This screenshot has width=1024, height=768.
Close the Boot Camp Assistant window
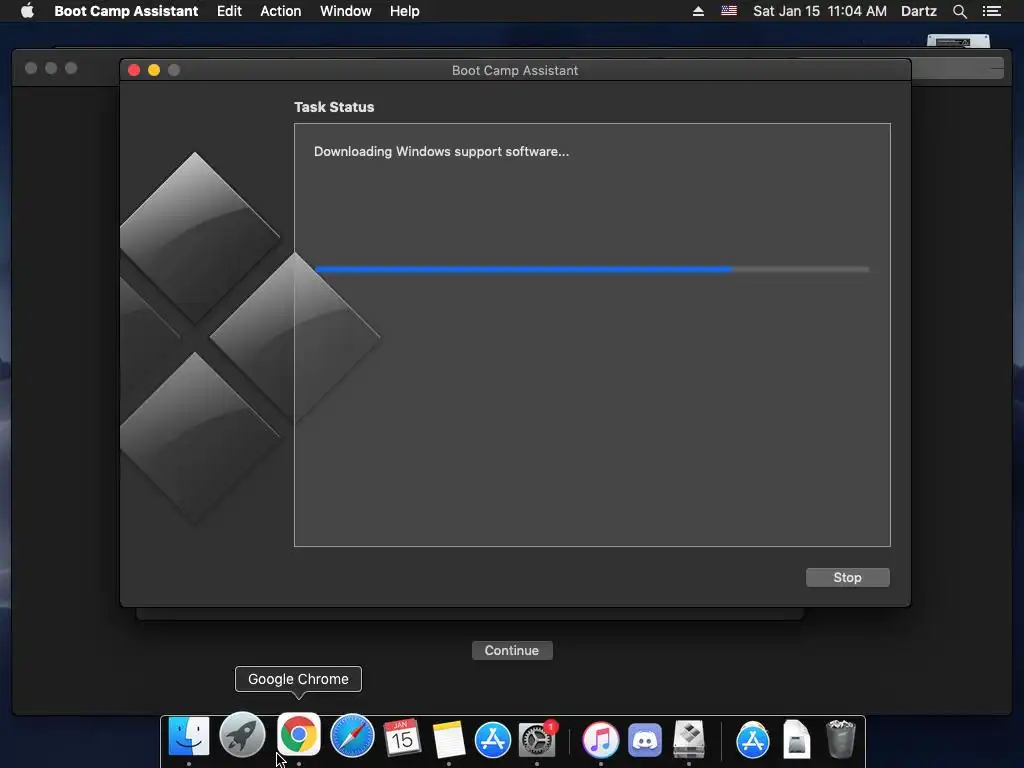coord(134,70)
